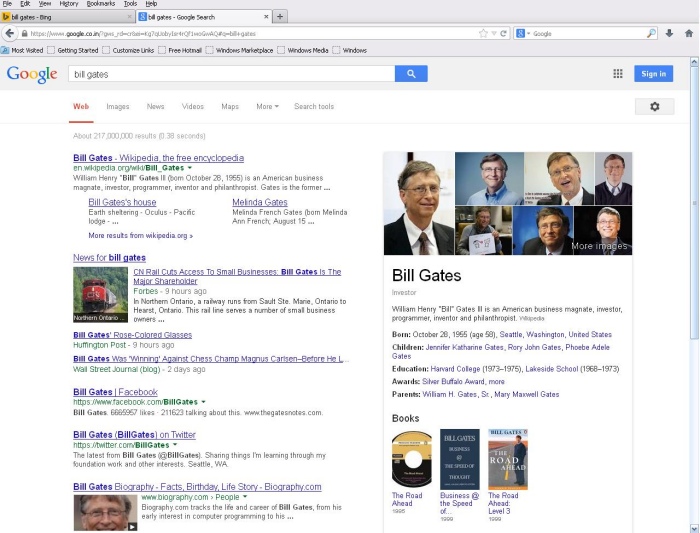The height and width of the screenshot is (533, 700).
Task: Open the Facebook result green arrow dropdown
Action: click(203, 402)
